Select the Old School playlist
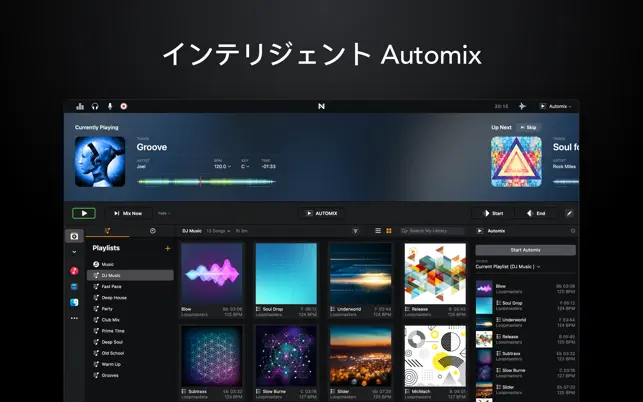Viewport: 643px width, 402px height. [130, 353]
